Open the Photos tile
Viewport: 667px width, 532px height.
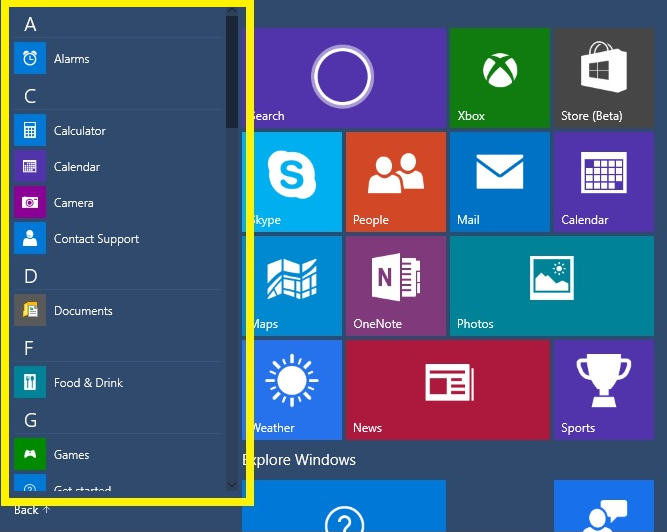[x=552, y=286]
